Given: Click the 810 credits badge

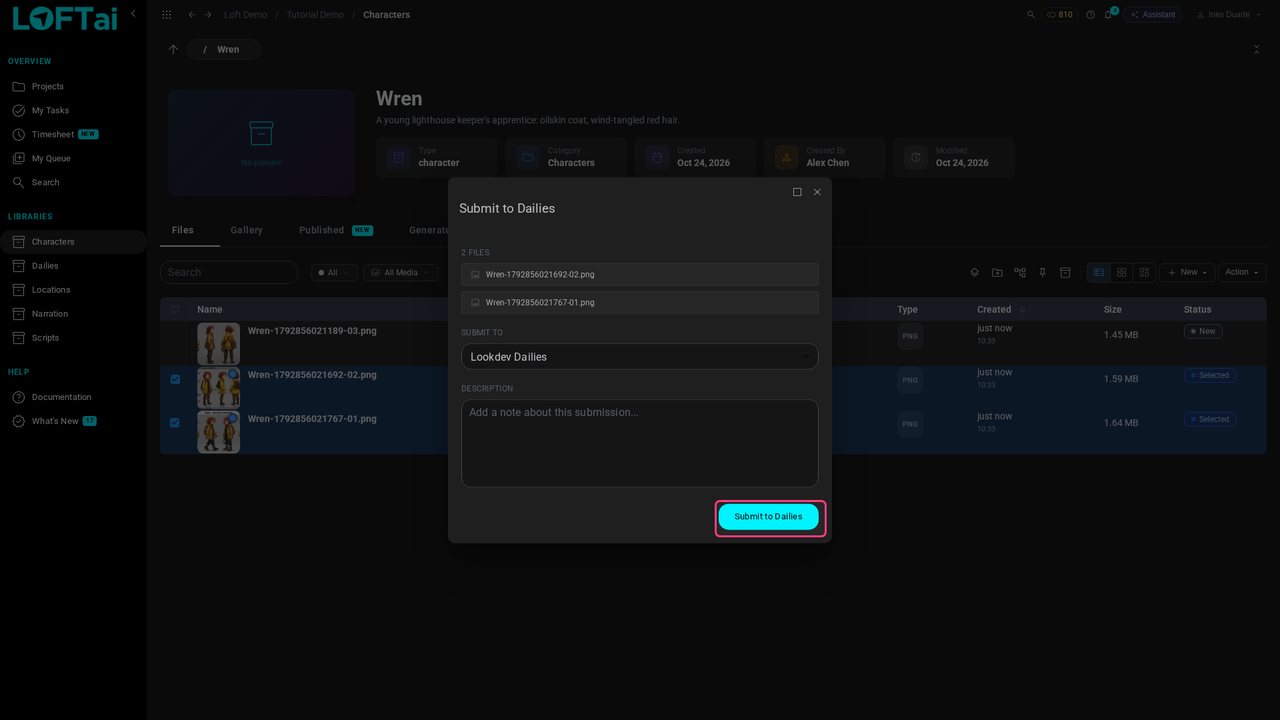Looking at the screenshot, I should [x=1060, y=15].
